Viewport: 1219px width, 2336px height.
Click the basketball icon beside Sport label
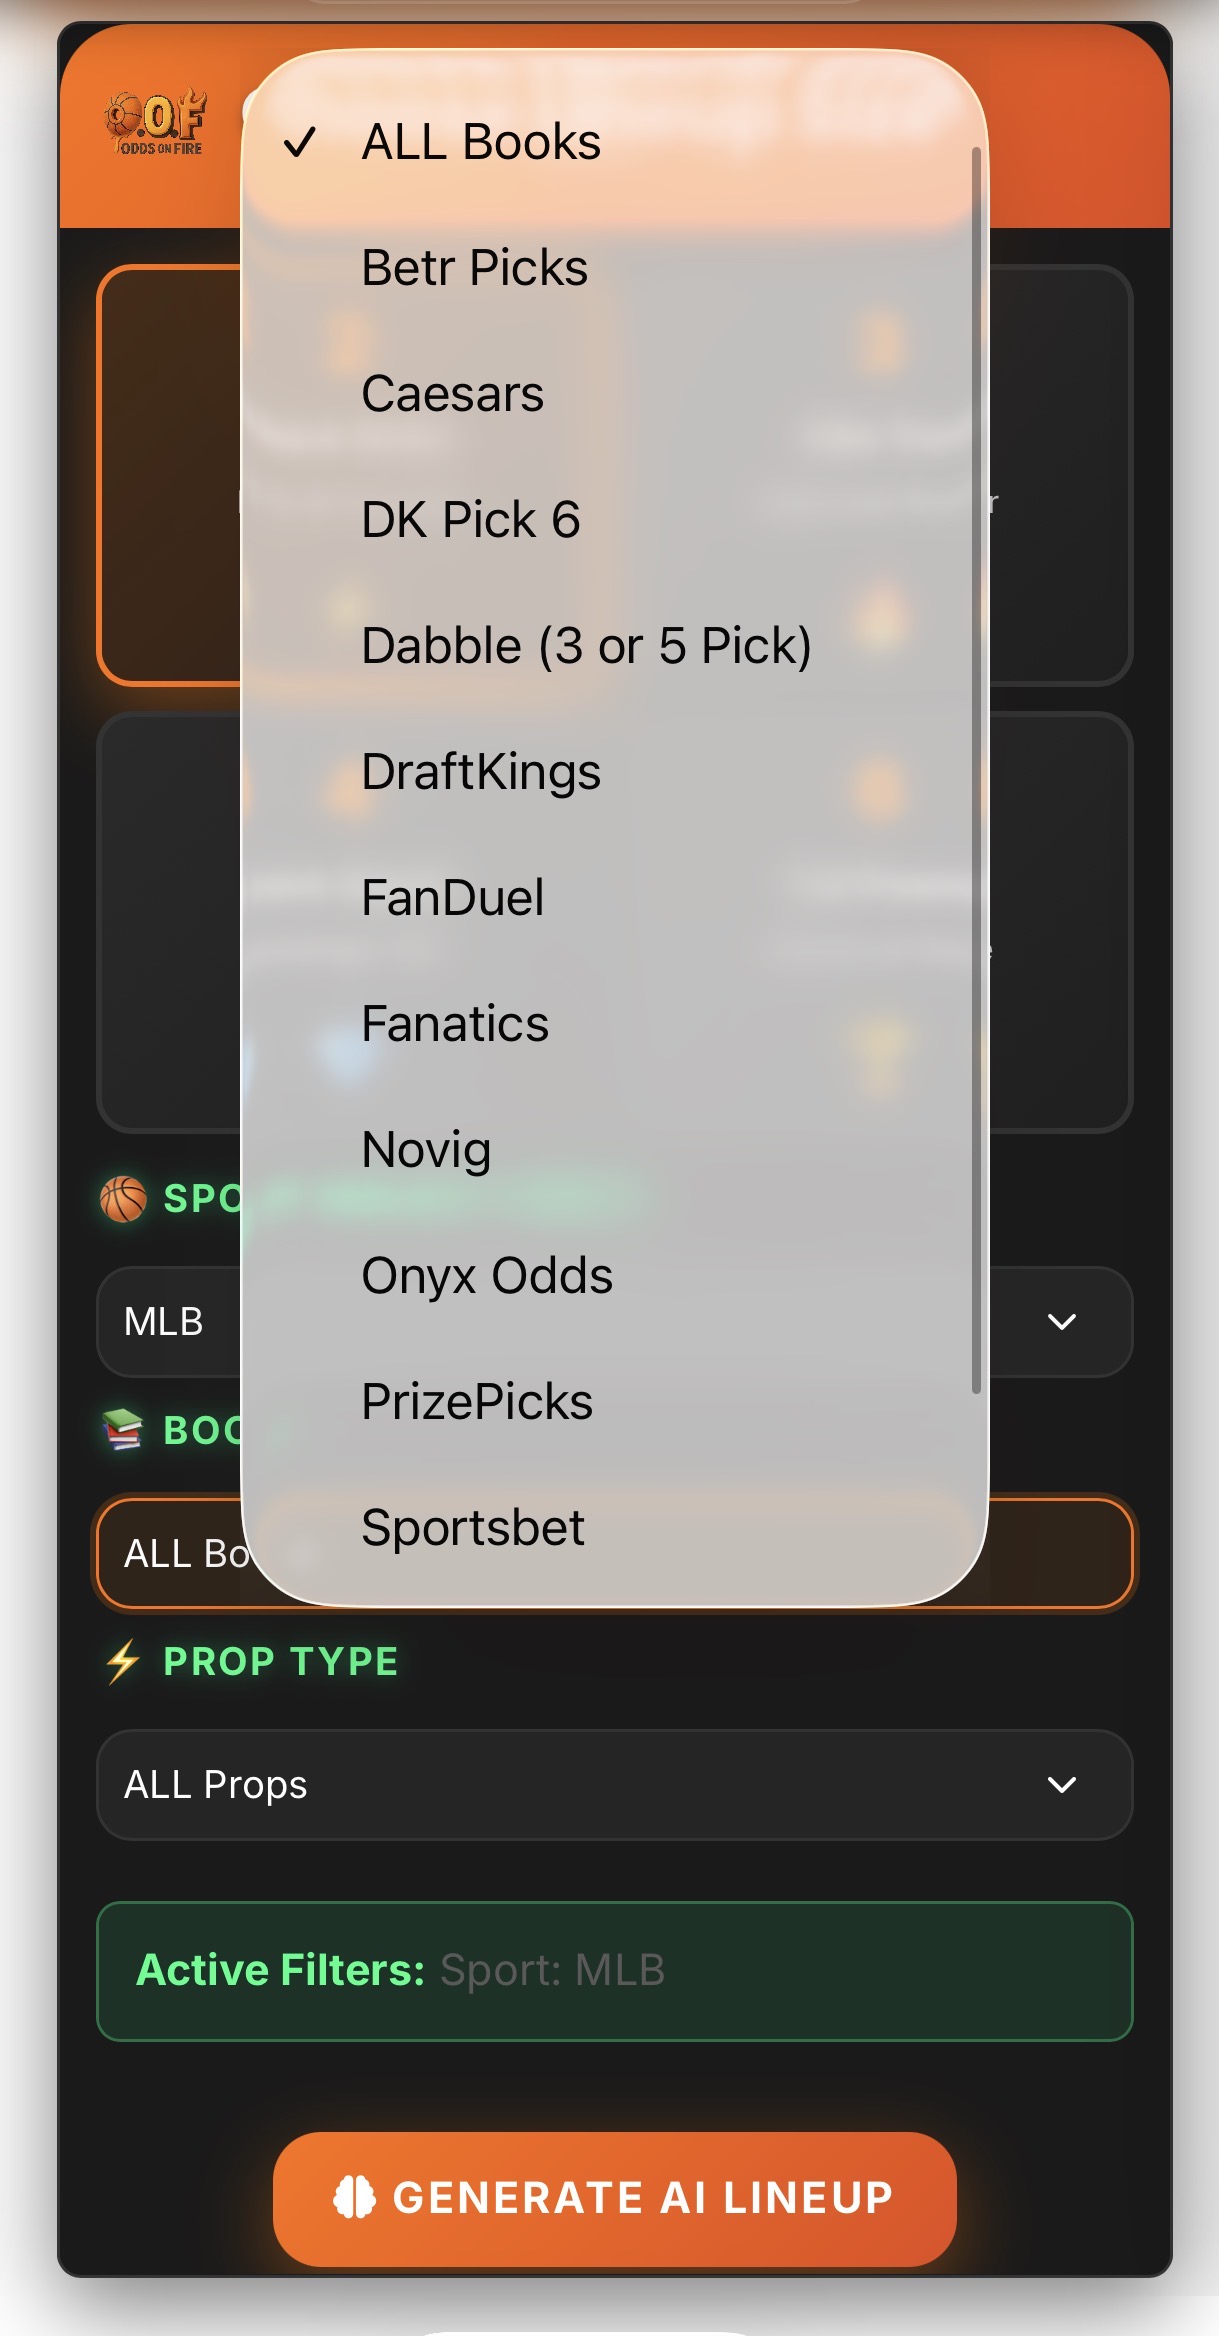click(x=123, y=1198)
